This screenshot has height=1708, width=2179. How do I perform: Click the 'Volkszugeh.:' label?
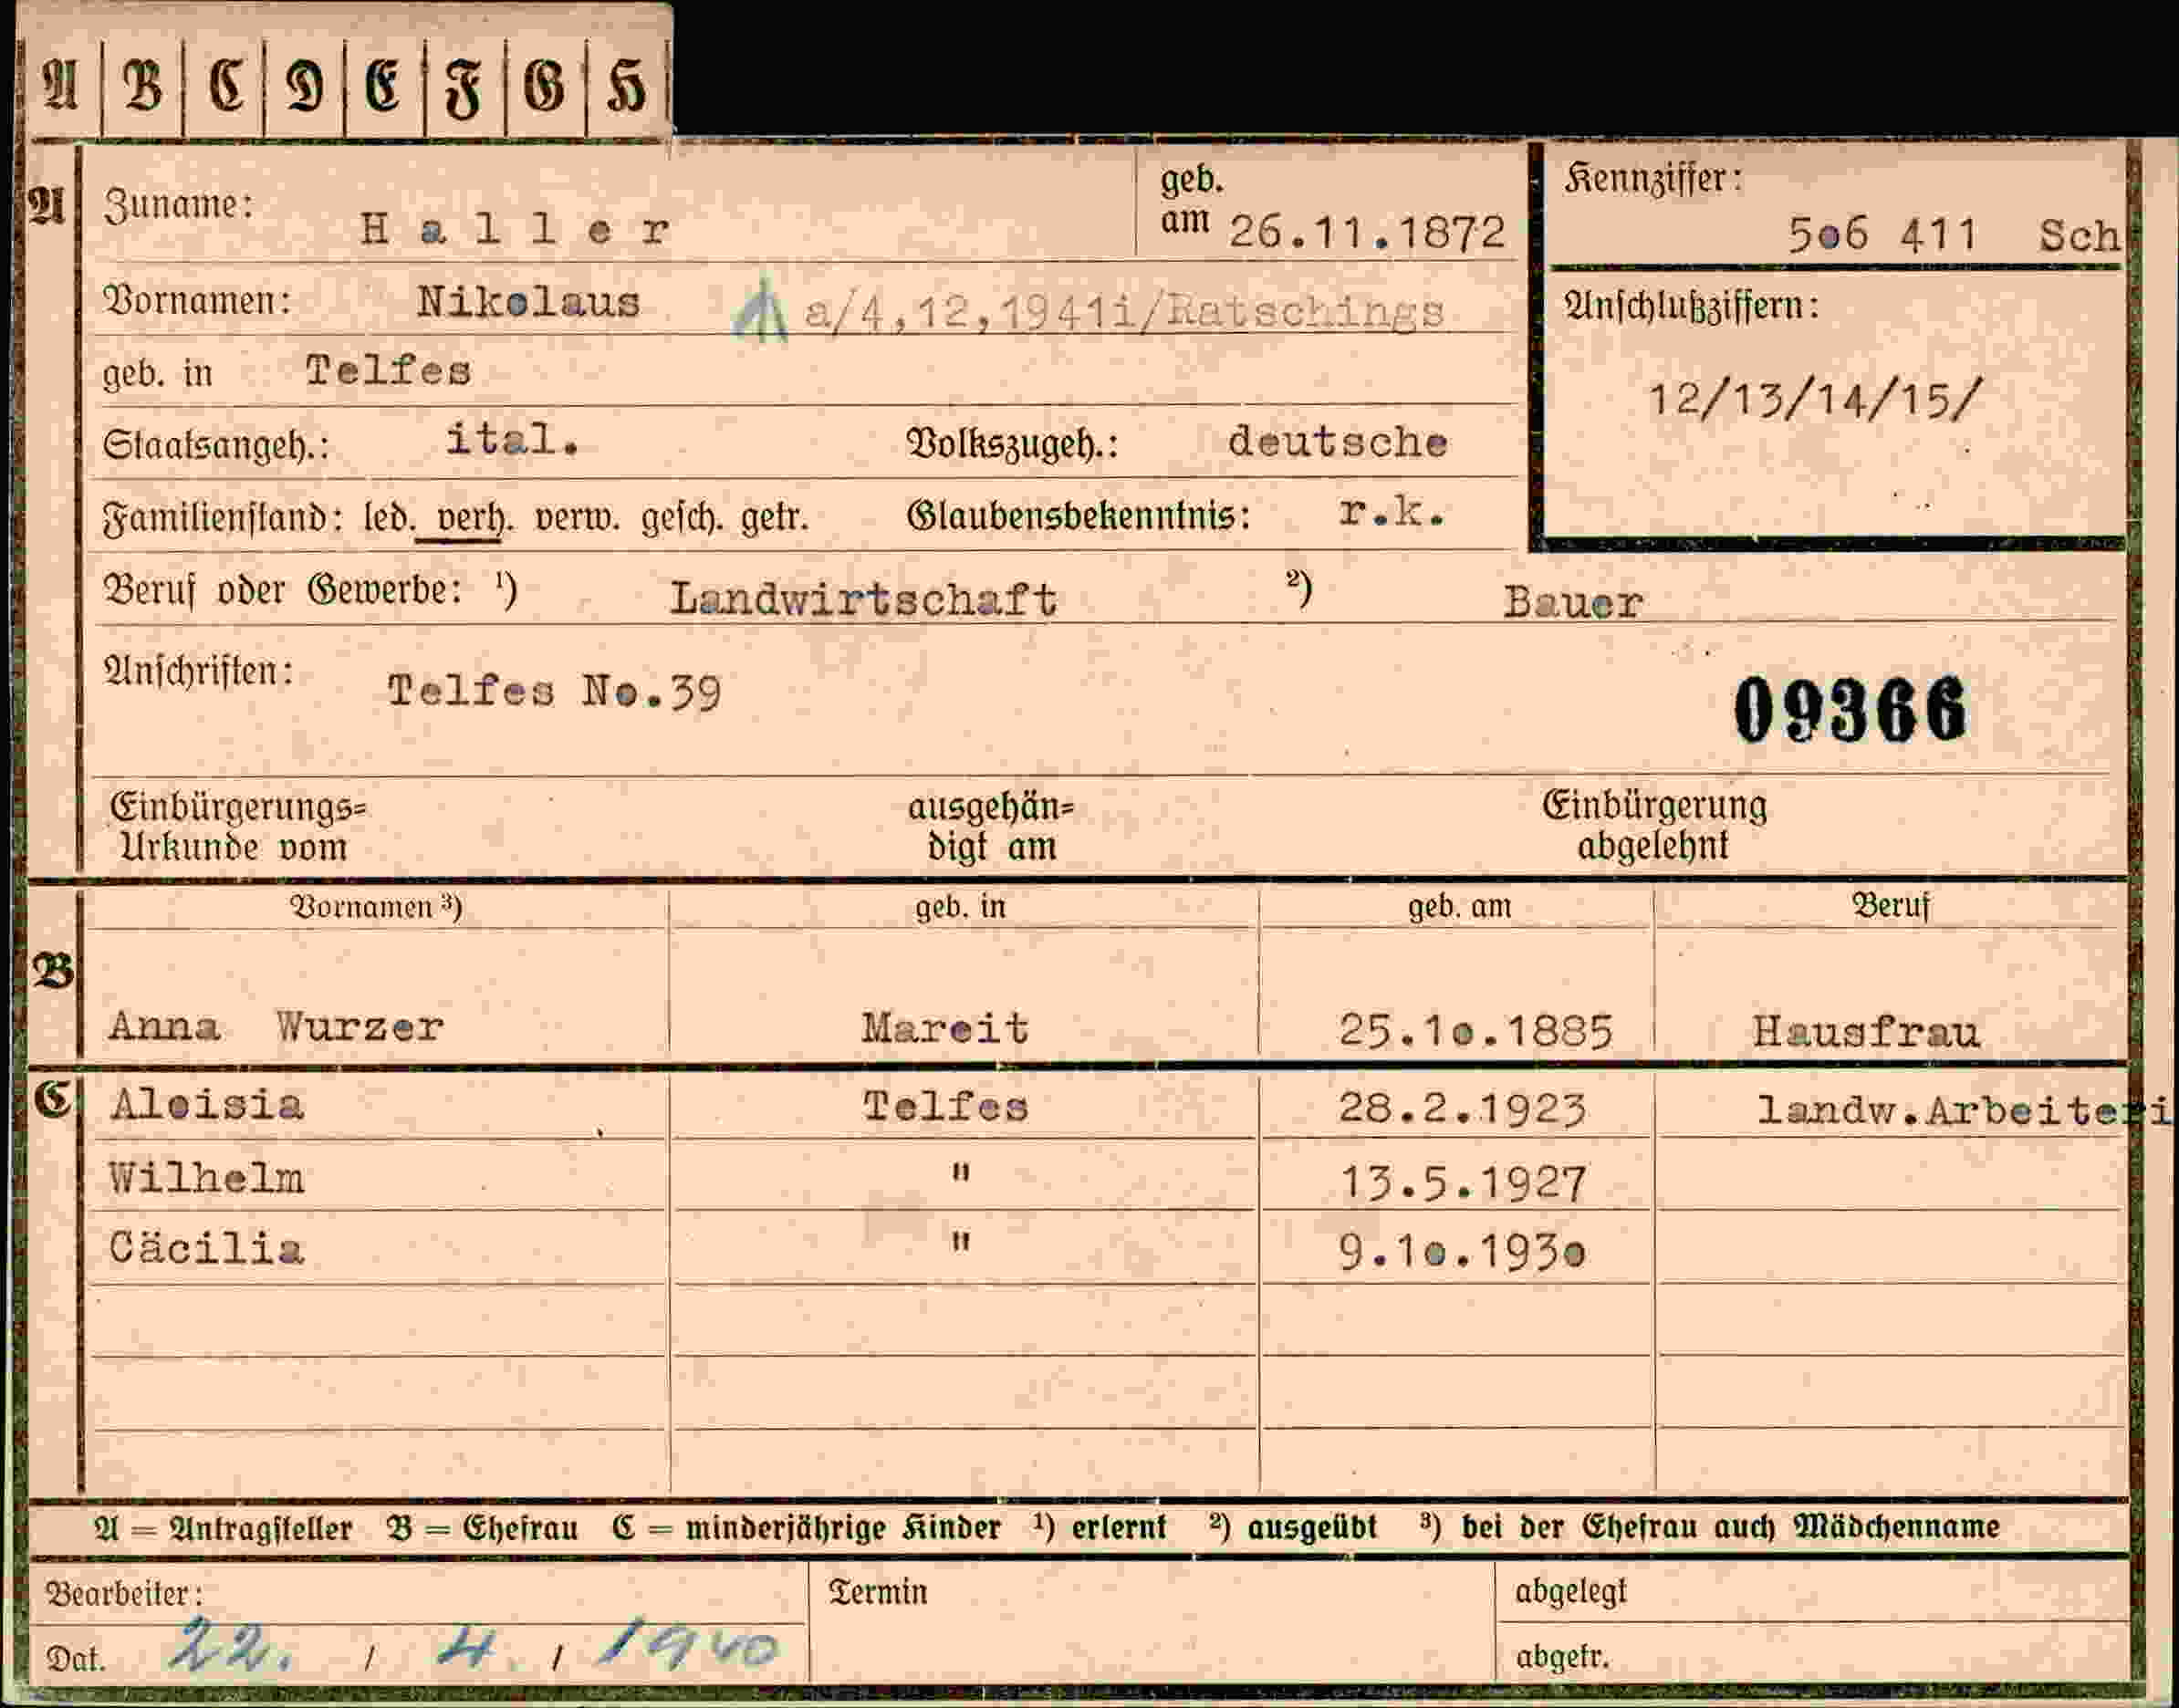(x=1011, y=445)
